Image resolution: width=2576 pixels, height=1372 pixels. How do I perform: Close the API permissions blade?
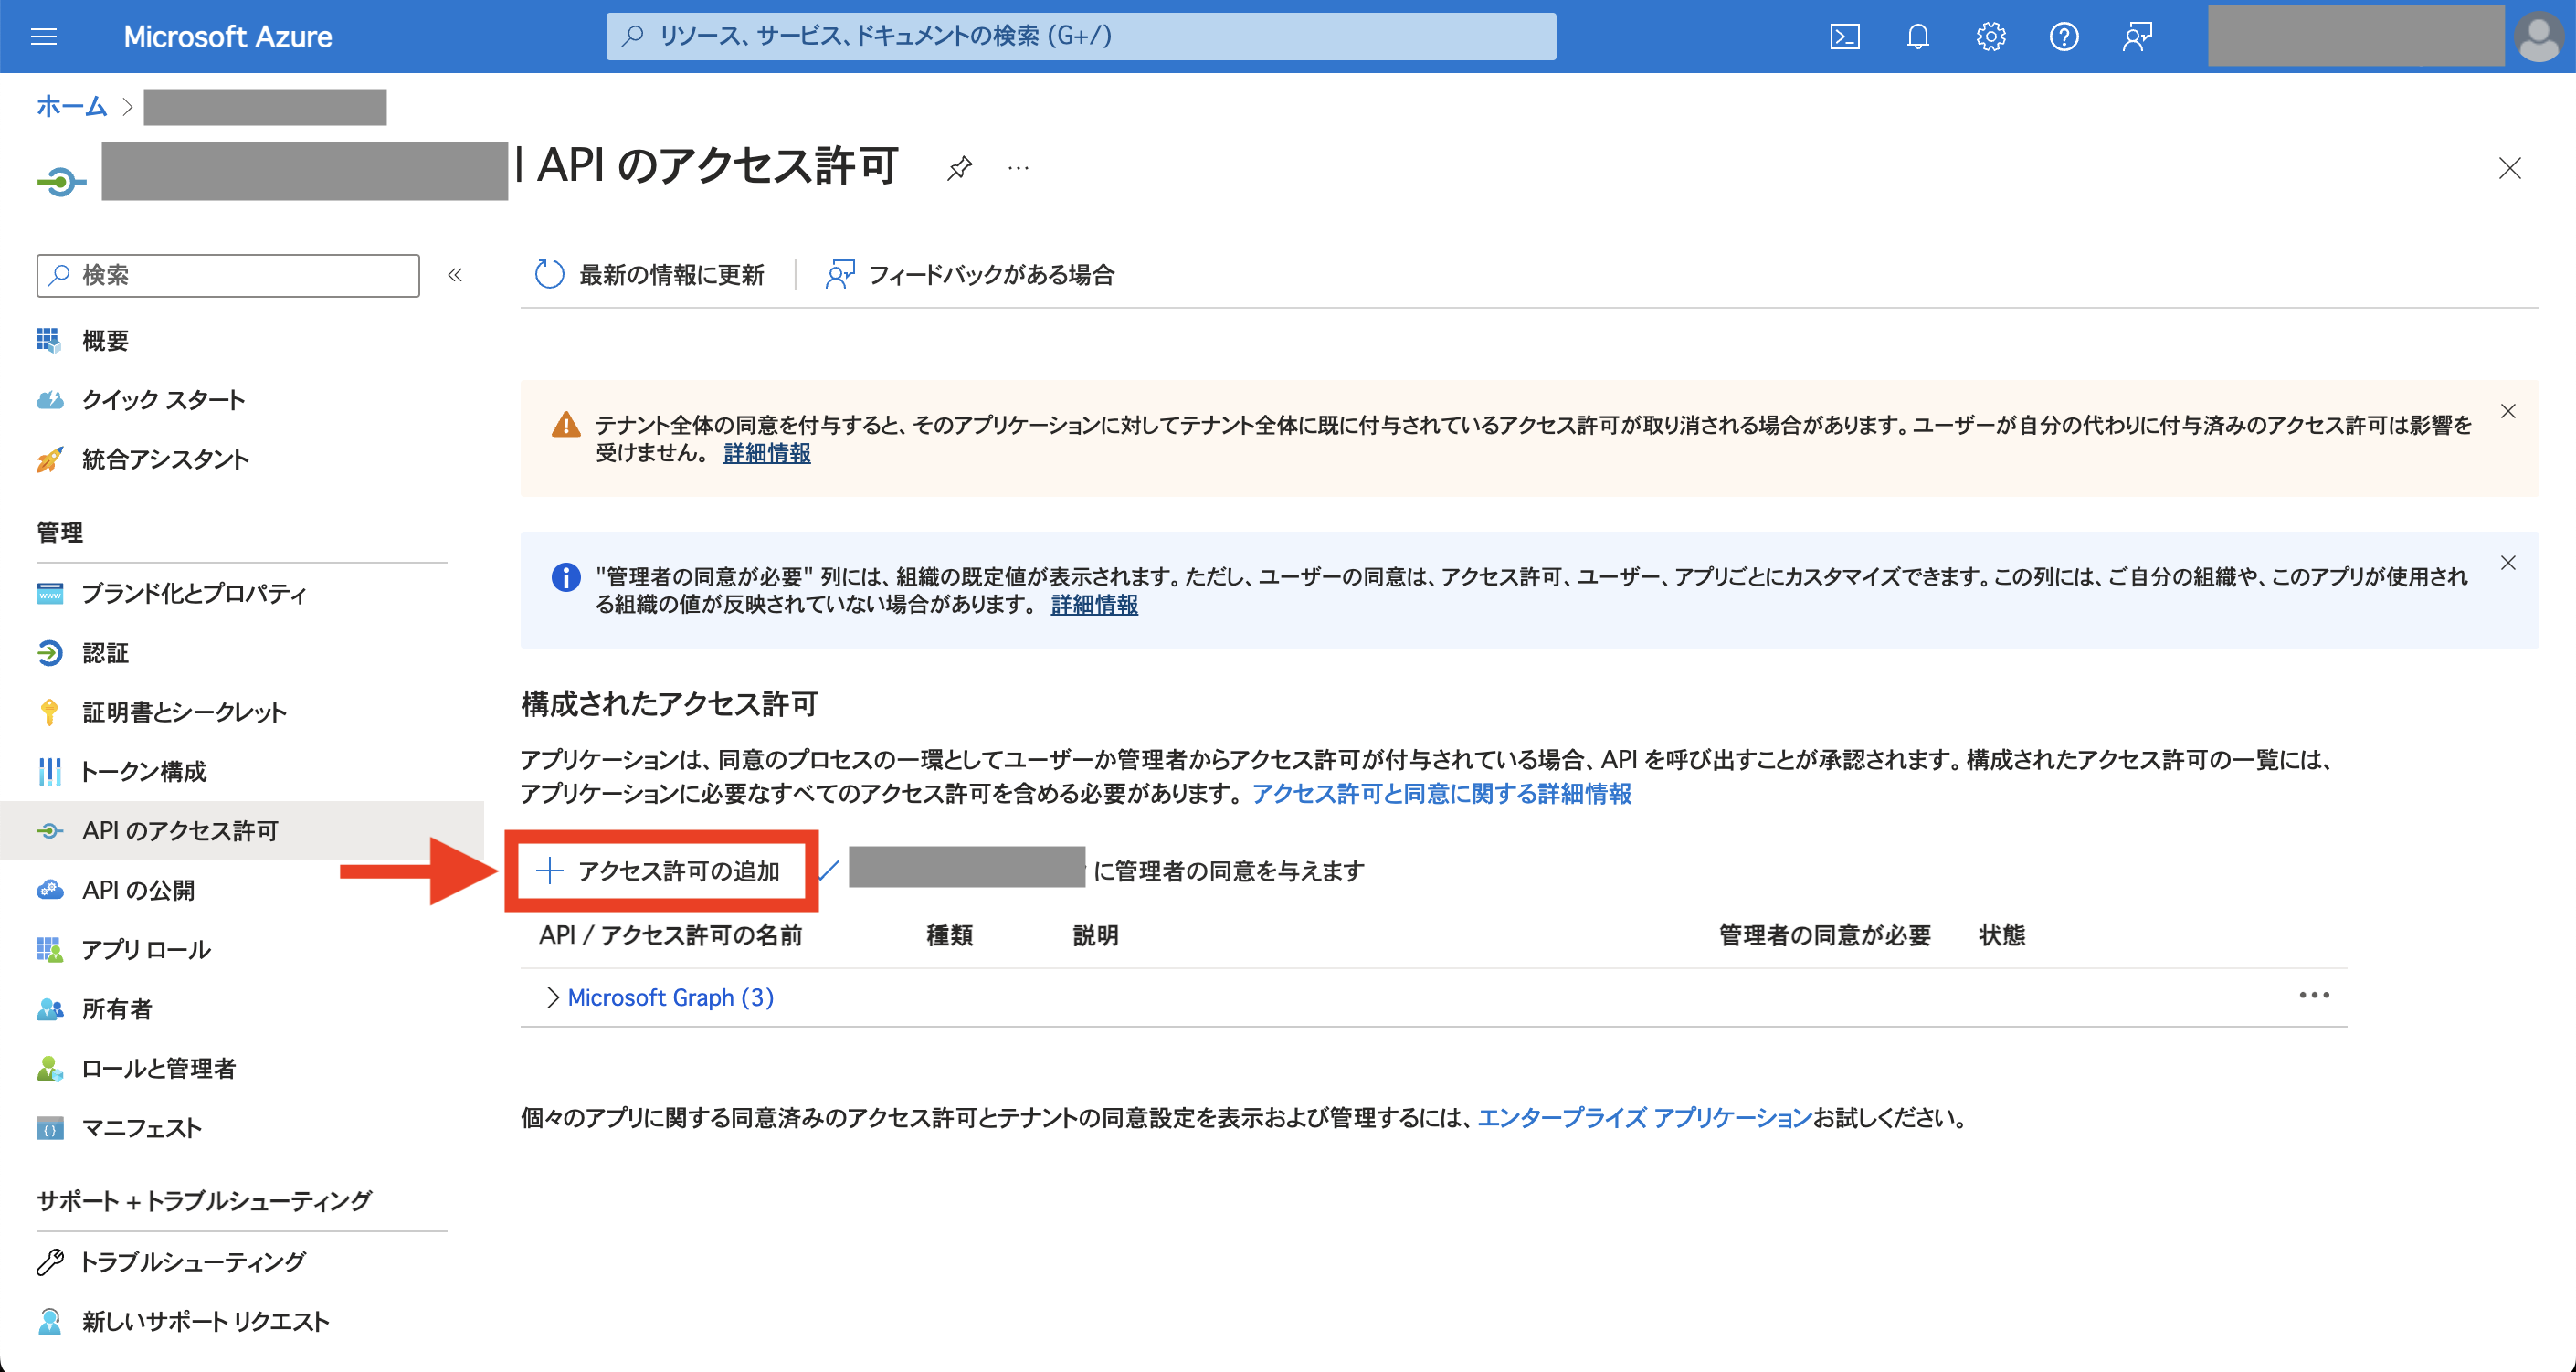(x=2509, y=167)
